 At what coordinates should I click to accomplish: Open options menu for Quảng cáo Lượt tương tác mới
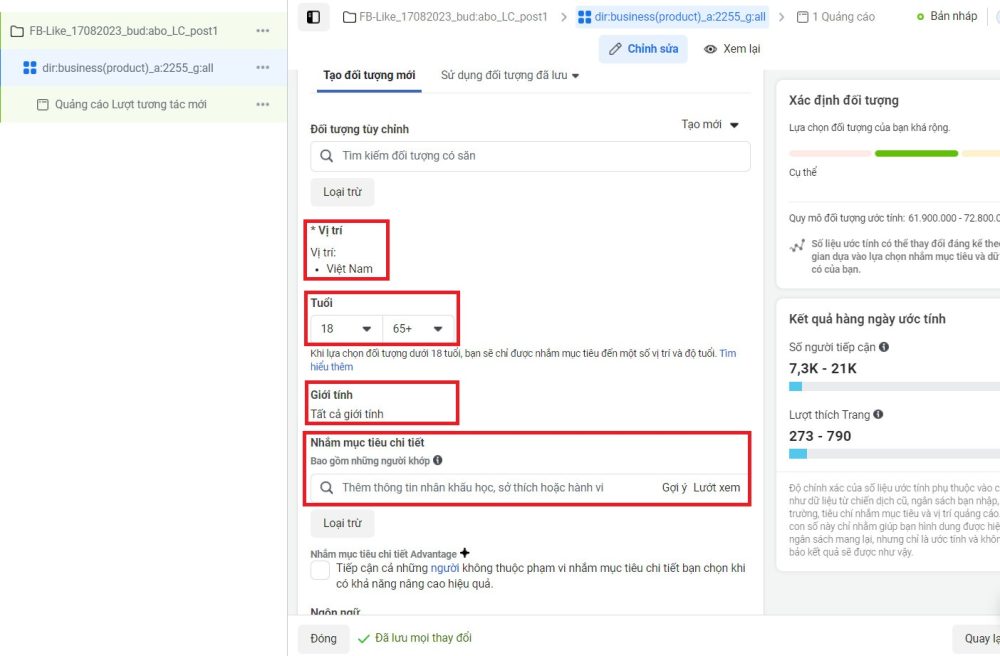click(263, 105)
